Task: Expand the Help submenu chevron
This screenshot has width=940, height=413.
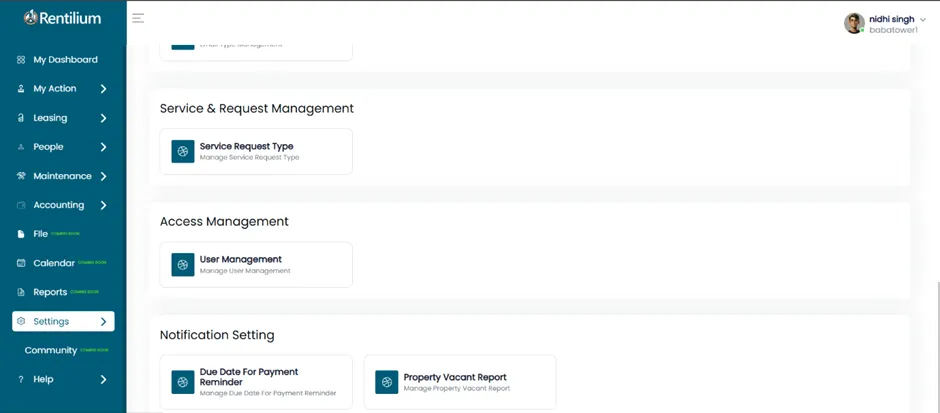Action: click(103, 379)
